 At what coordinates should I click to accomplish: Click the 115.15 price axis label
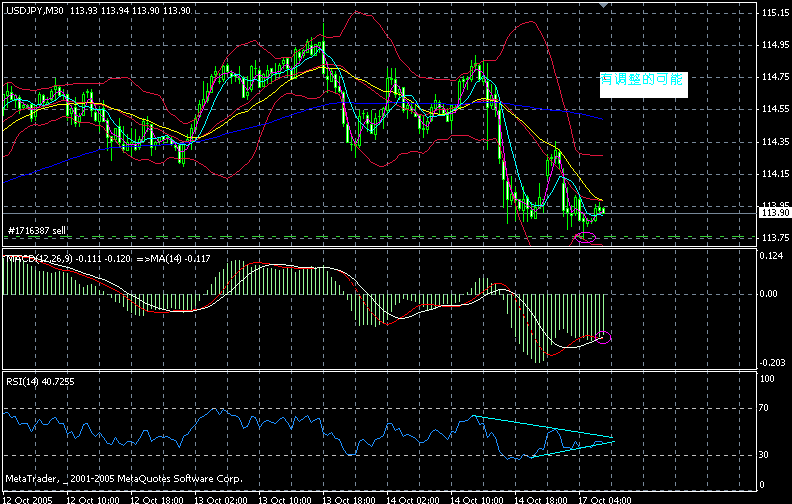(x=775, y=13)
